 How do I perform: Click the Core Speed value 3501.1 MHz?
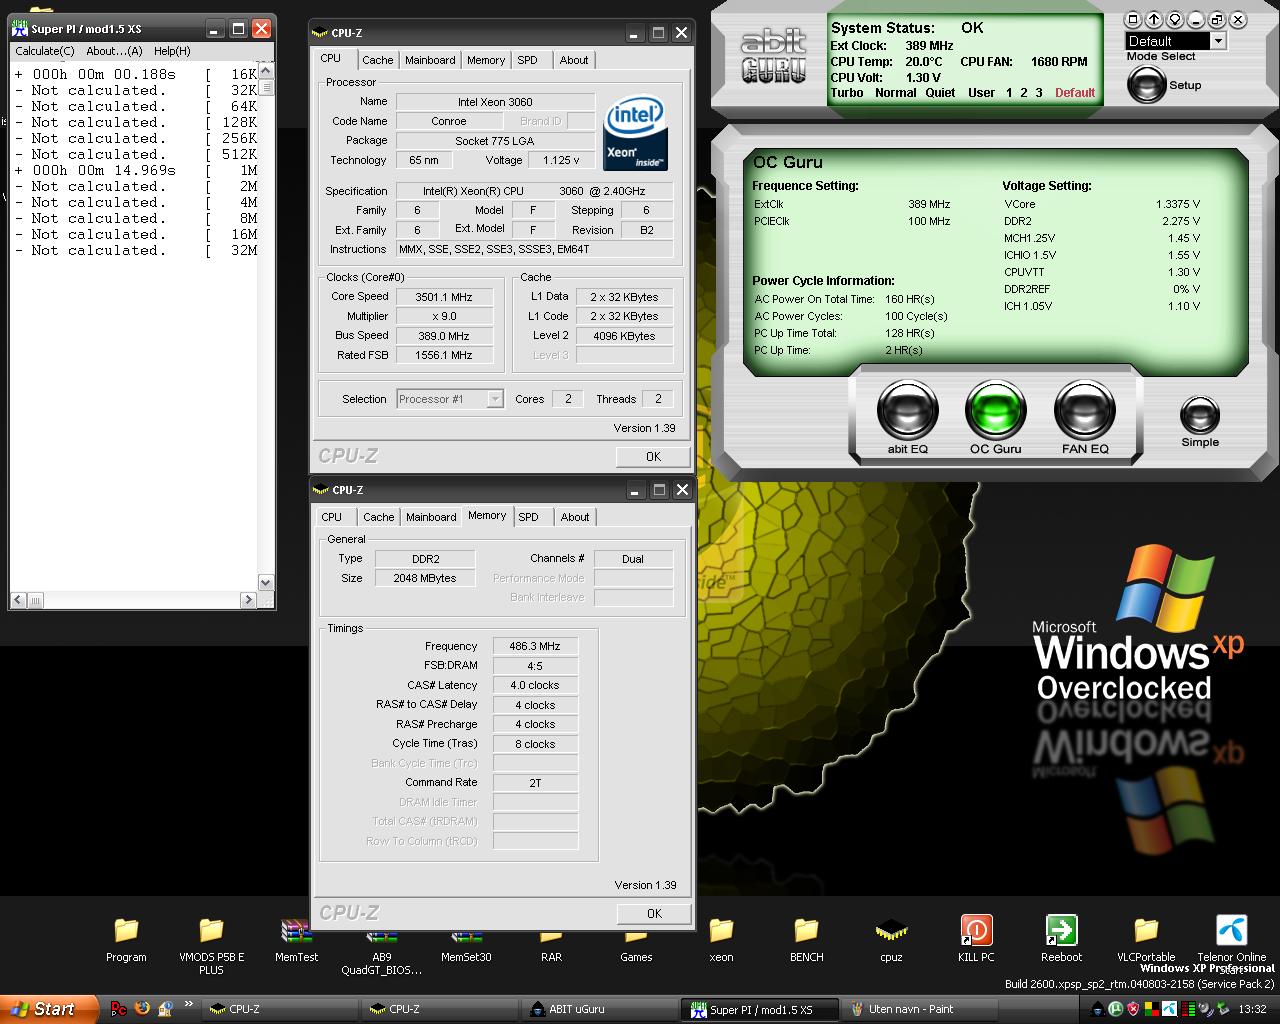[444, 297]
